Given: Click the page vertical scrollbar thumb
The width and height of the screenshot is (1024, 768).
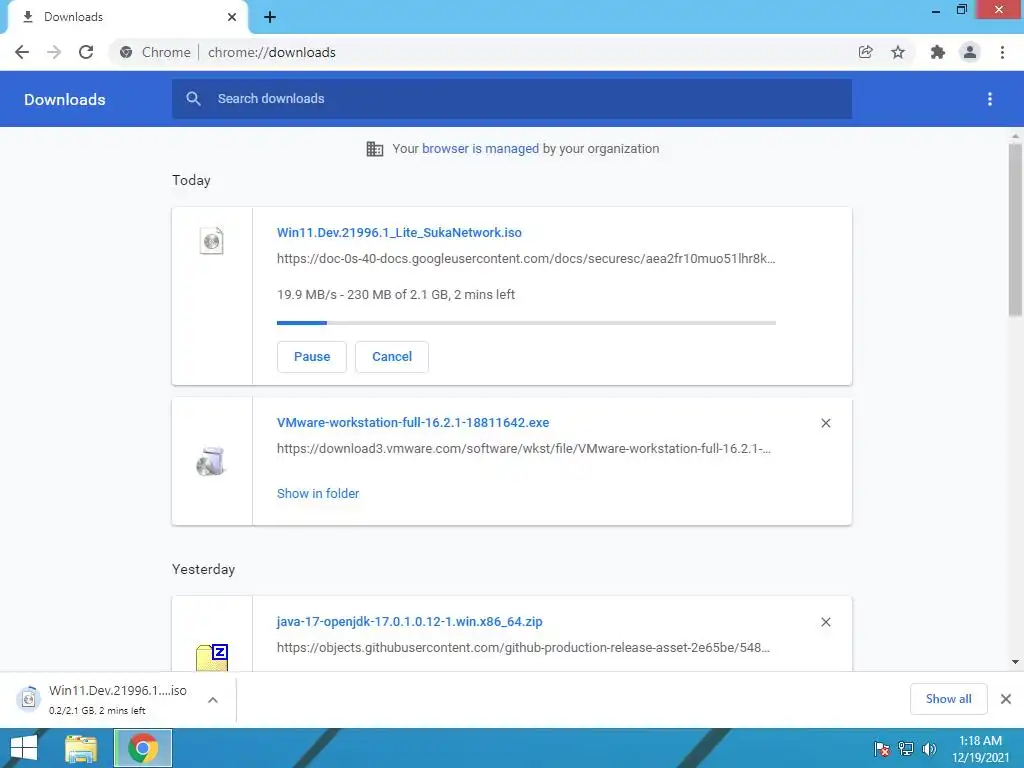Looking at the screenshot, I should [1015, 229].
